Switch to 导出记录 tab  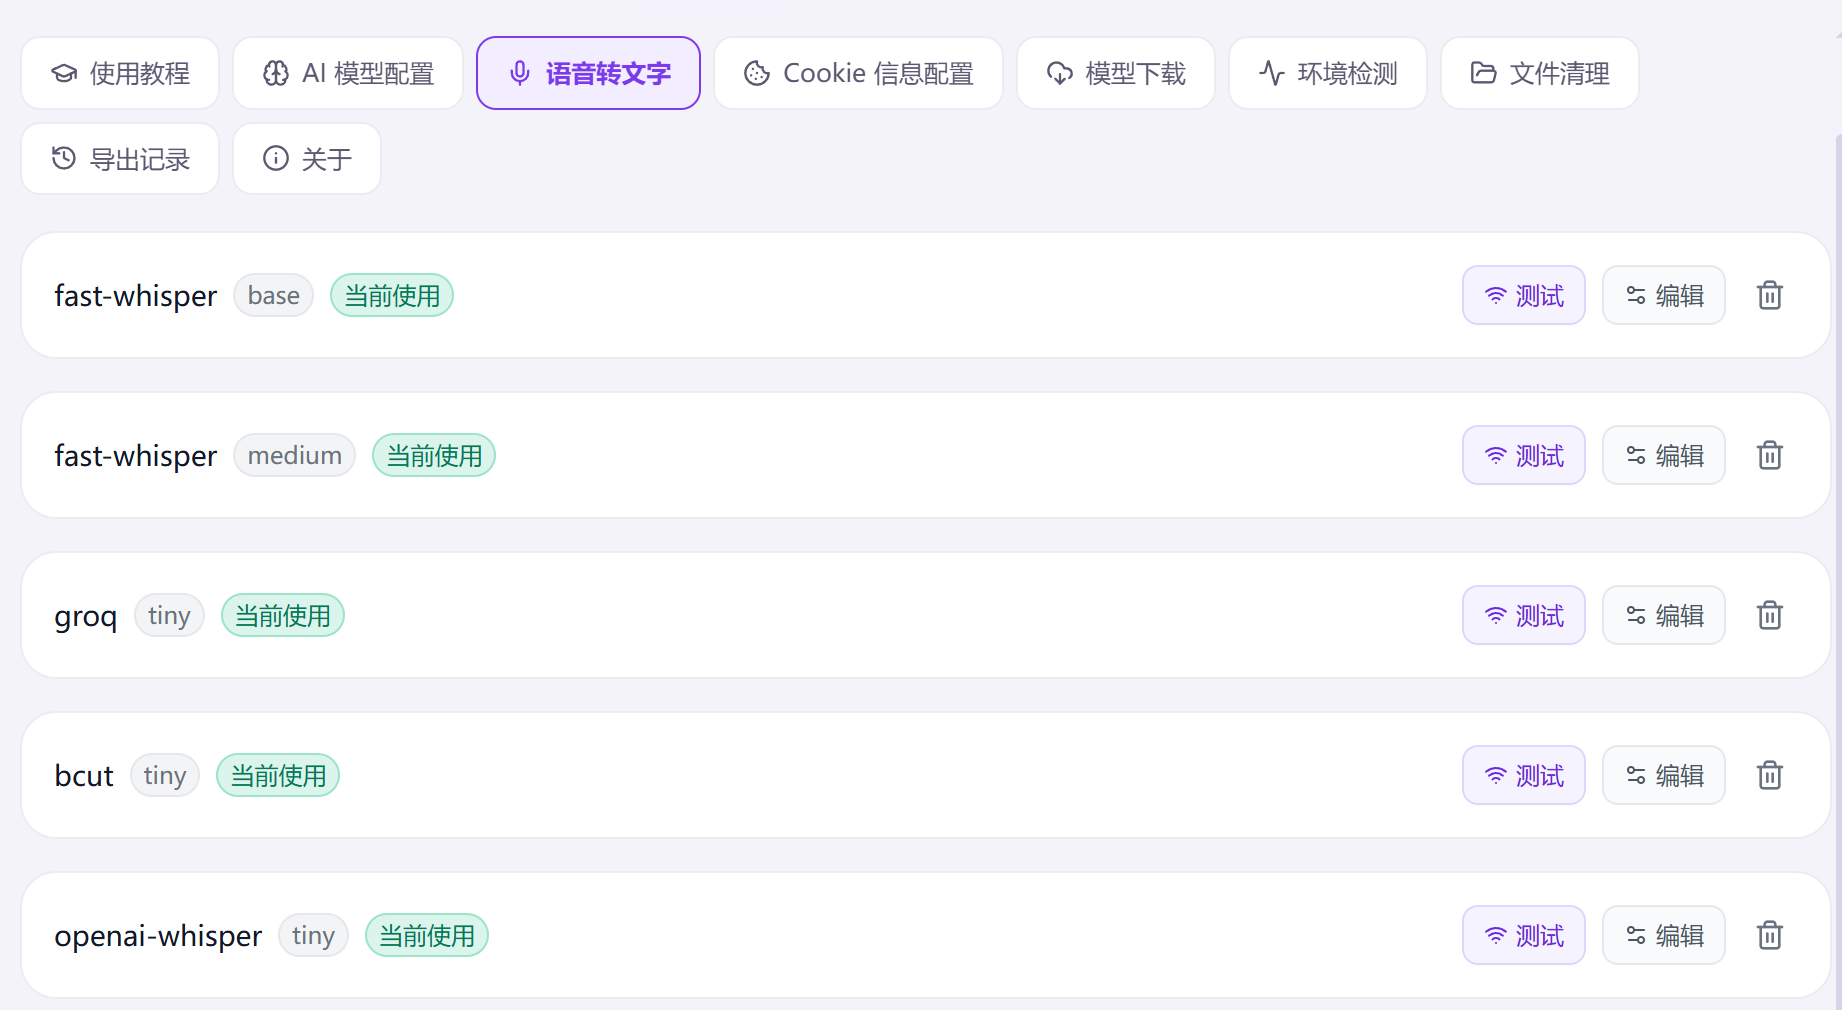[x=120, y=158]
